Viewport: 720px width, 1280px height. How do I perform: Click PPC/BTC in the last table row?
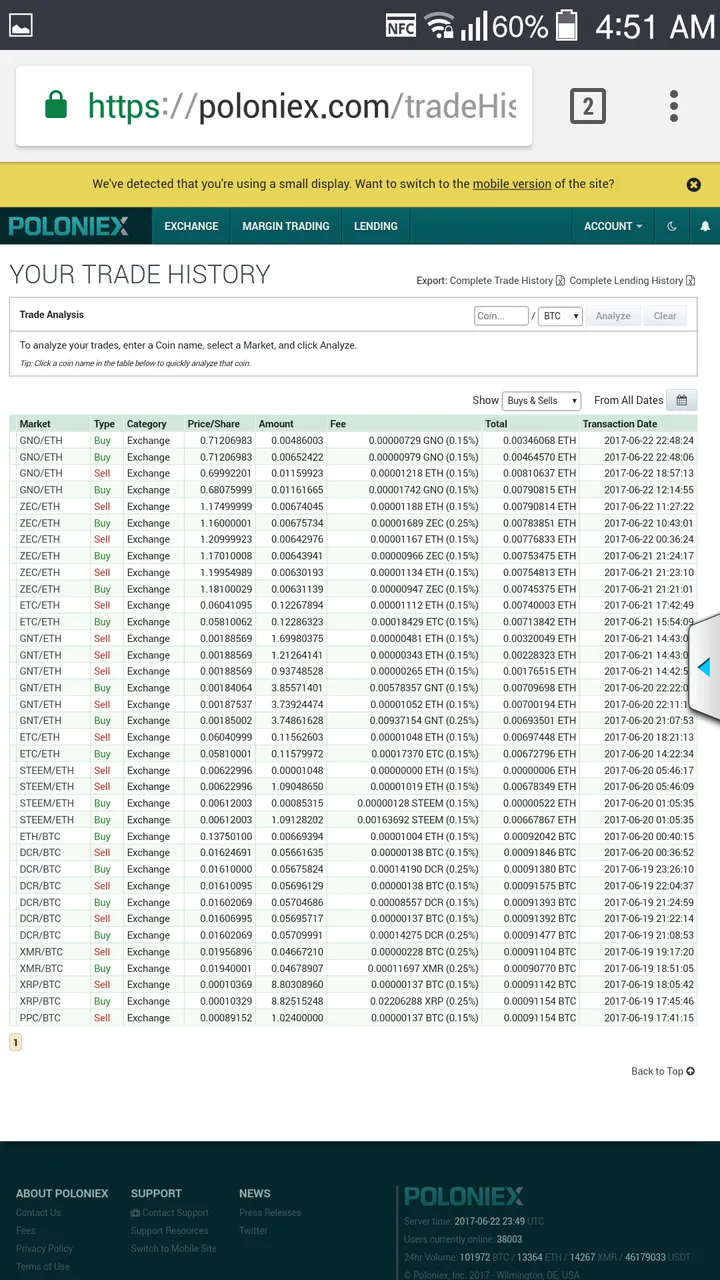pos(40,1018)
